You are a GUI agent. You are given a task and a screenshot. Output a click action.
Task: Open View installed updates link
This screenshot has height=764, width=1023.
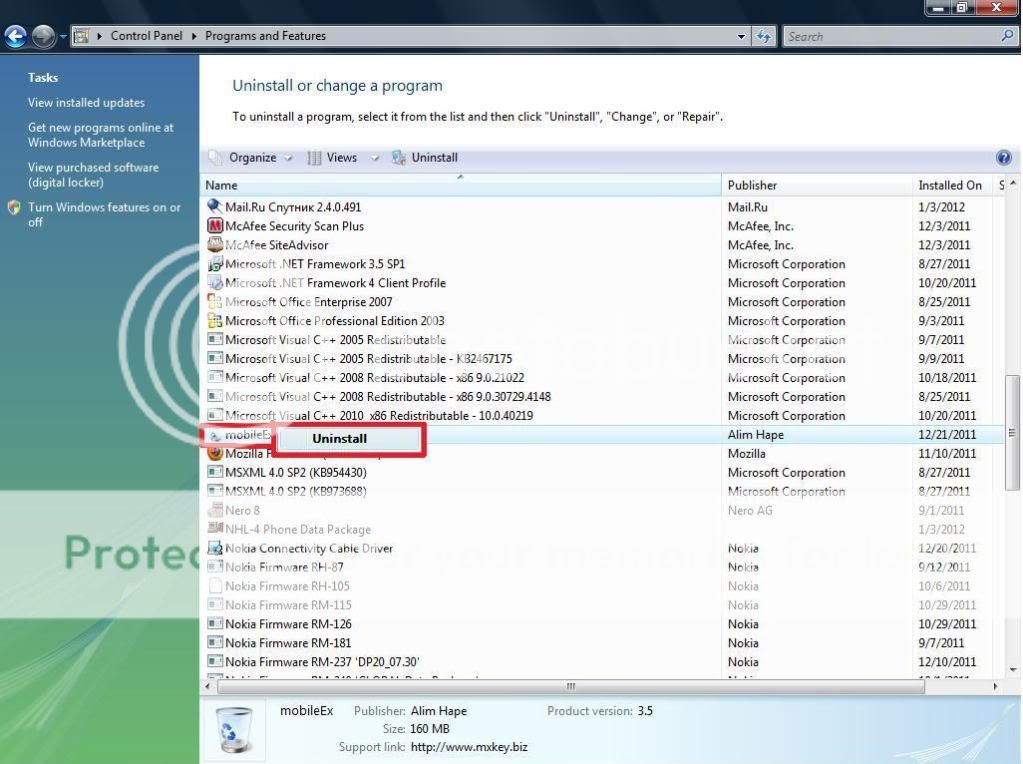pyautogui.click(x=86, y=102)
